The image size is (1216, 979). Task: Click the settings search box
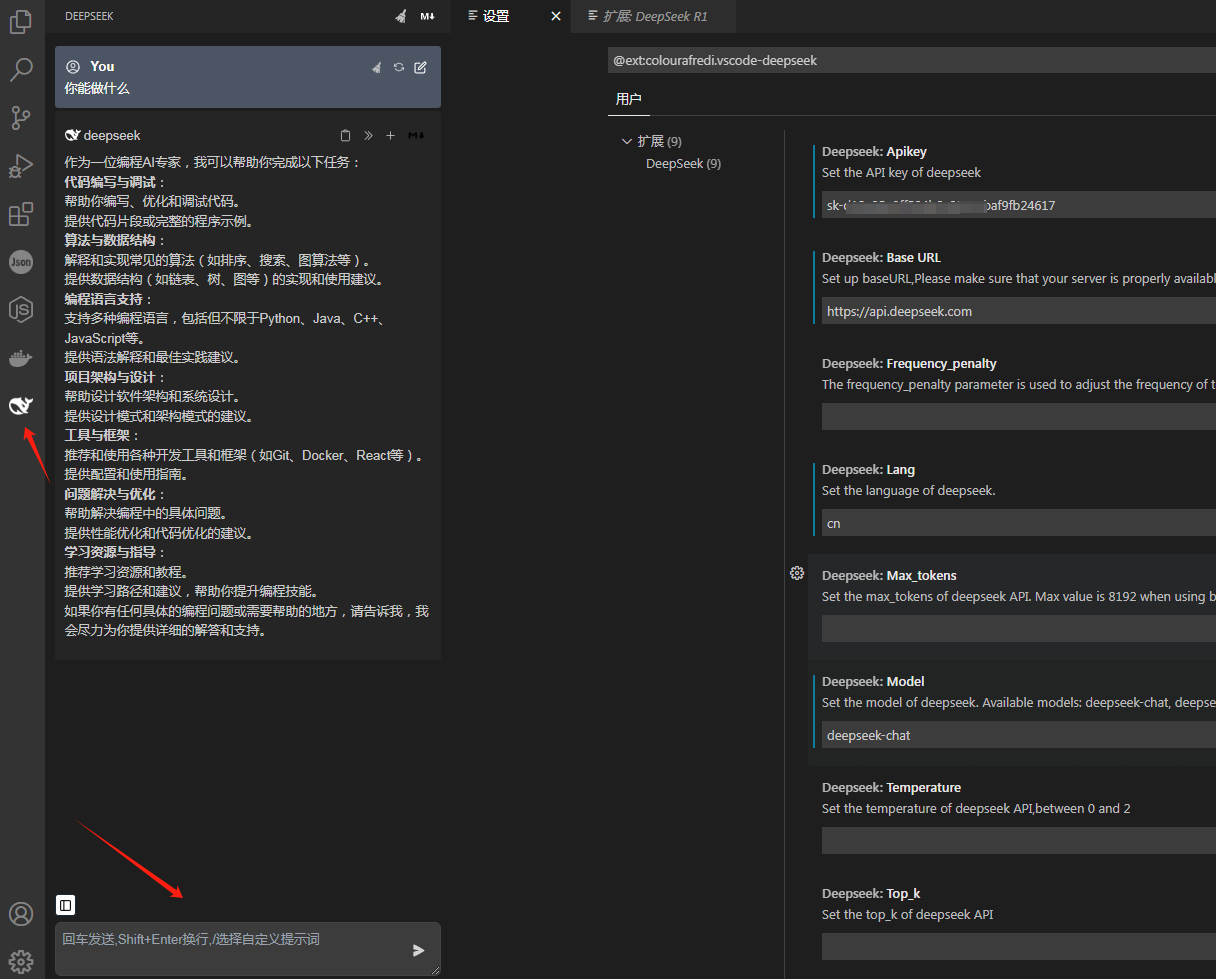click(912, 60)
